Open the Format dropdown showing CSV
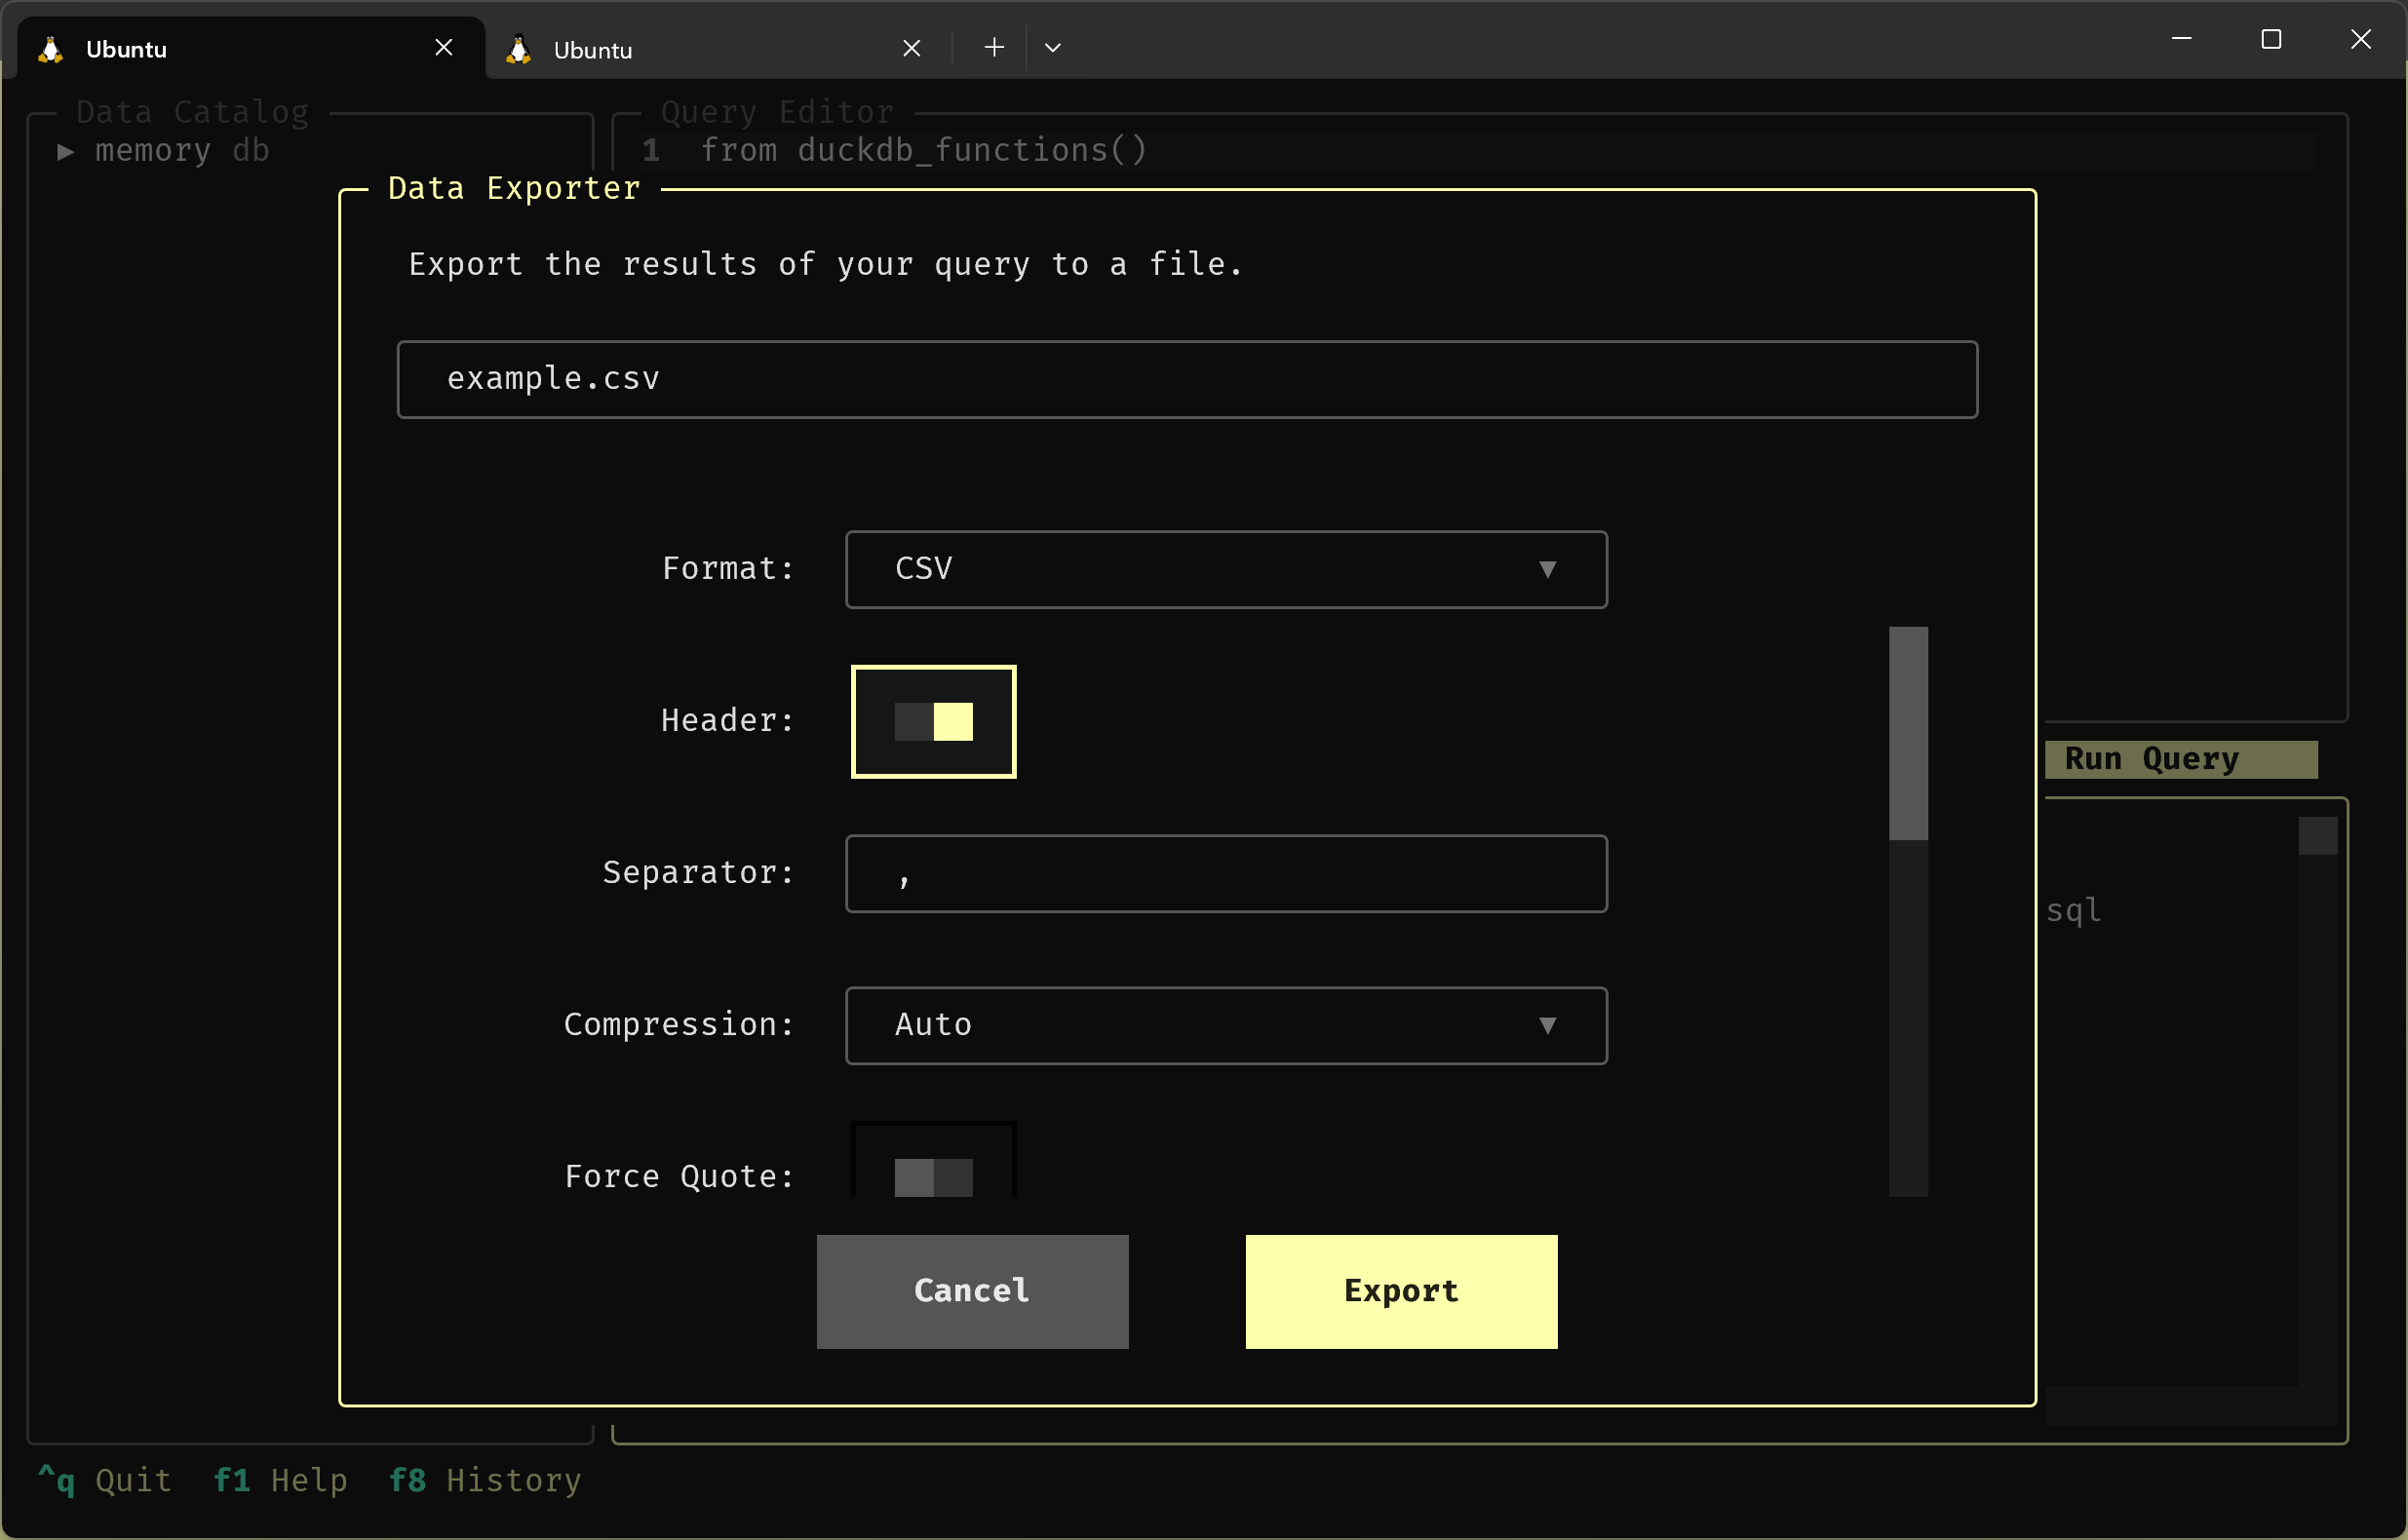 pos(1225,569)
